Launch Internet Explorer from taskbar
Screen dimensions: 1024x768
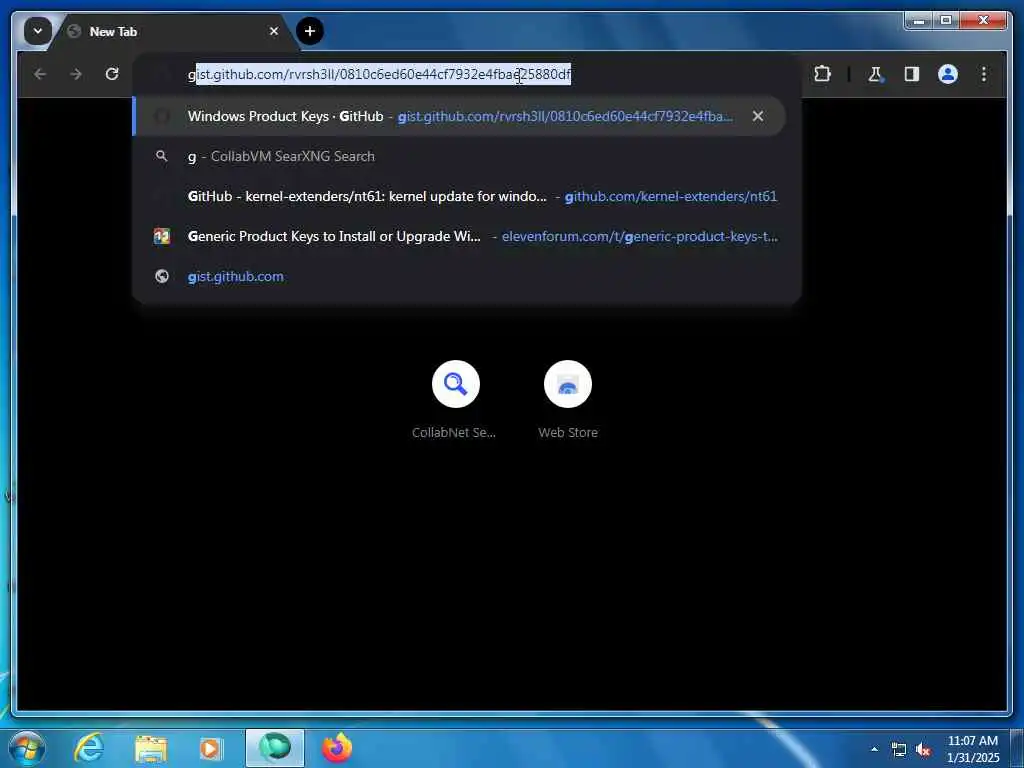(88, 748)
